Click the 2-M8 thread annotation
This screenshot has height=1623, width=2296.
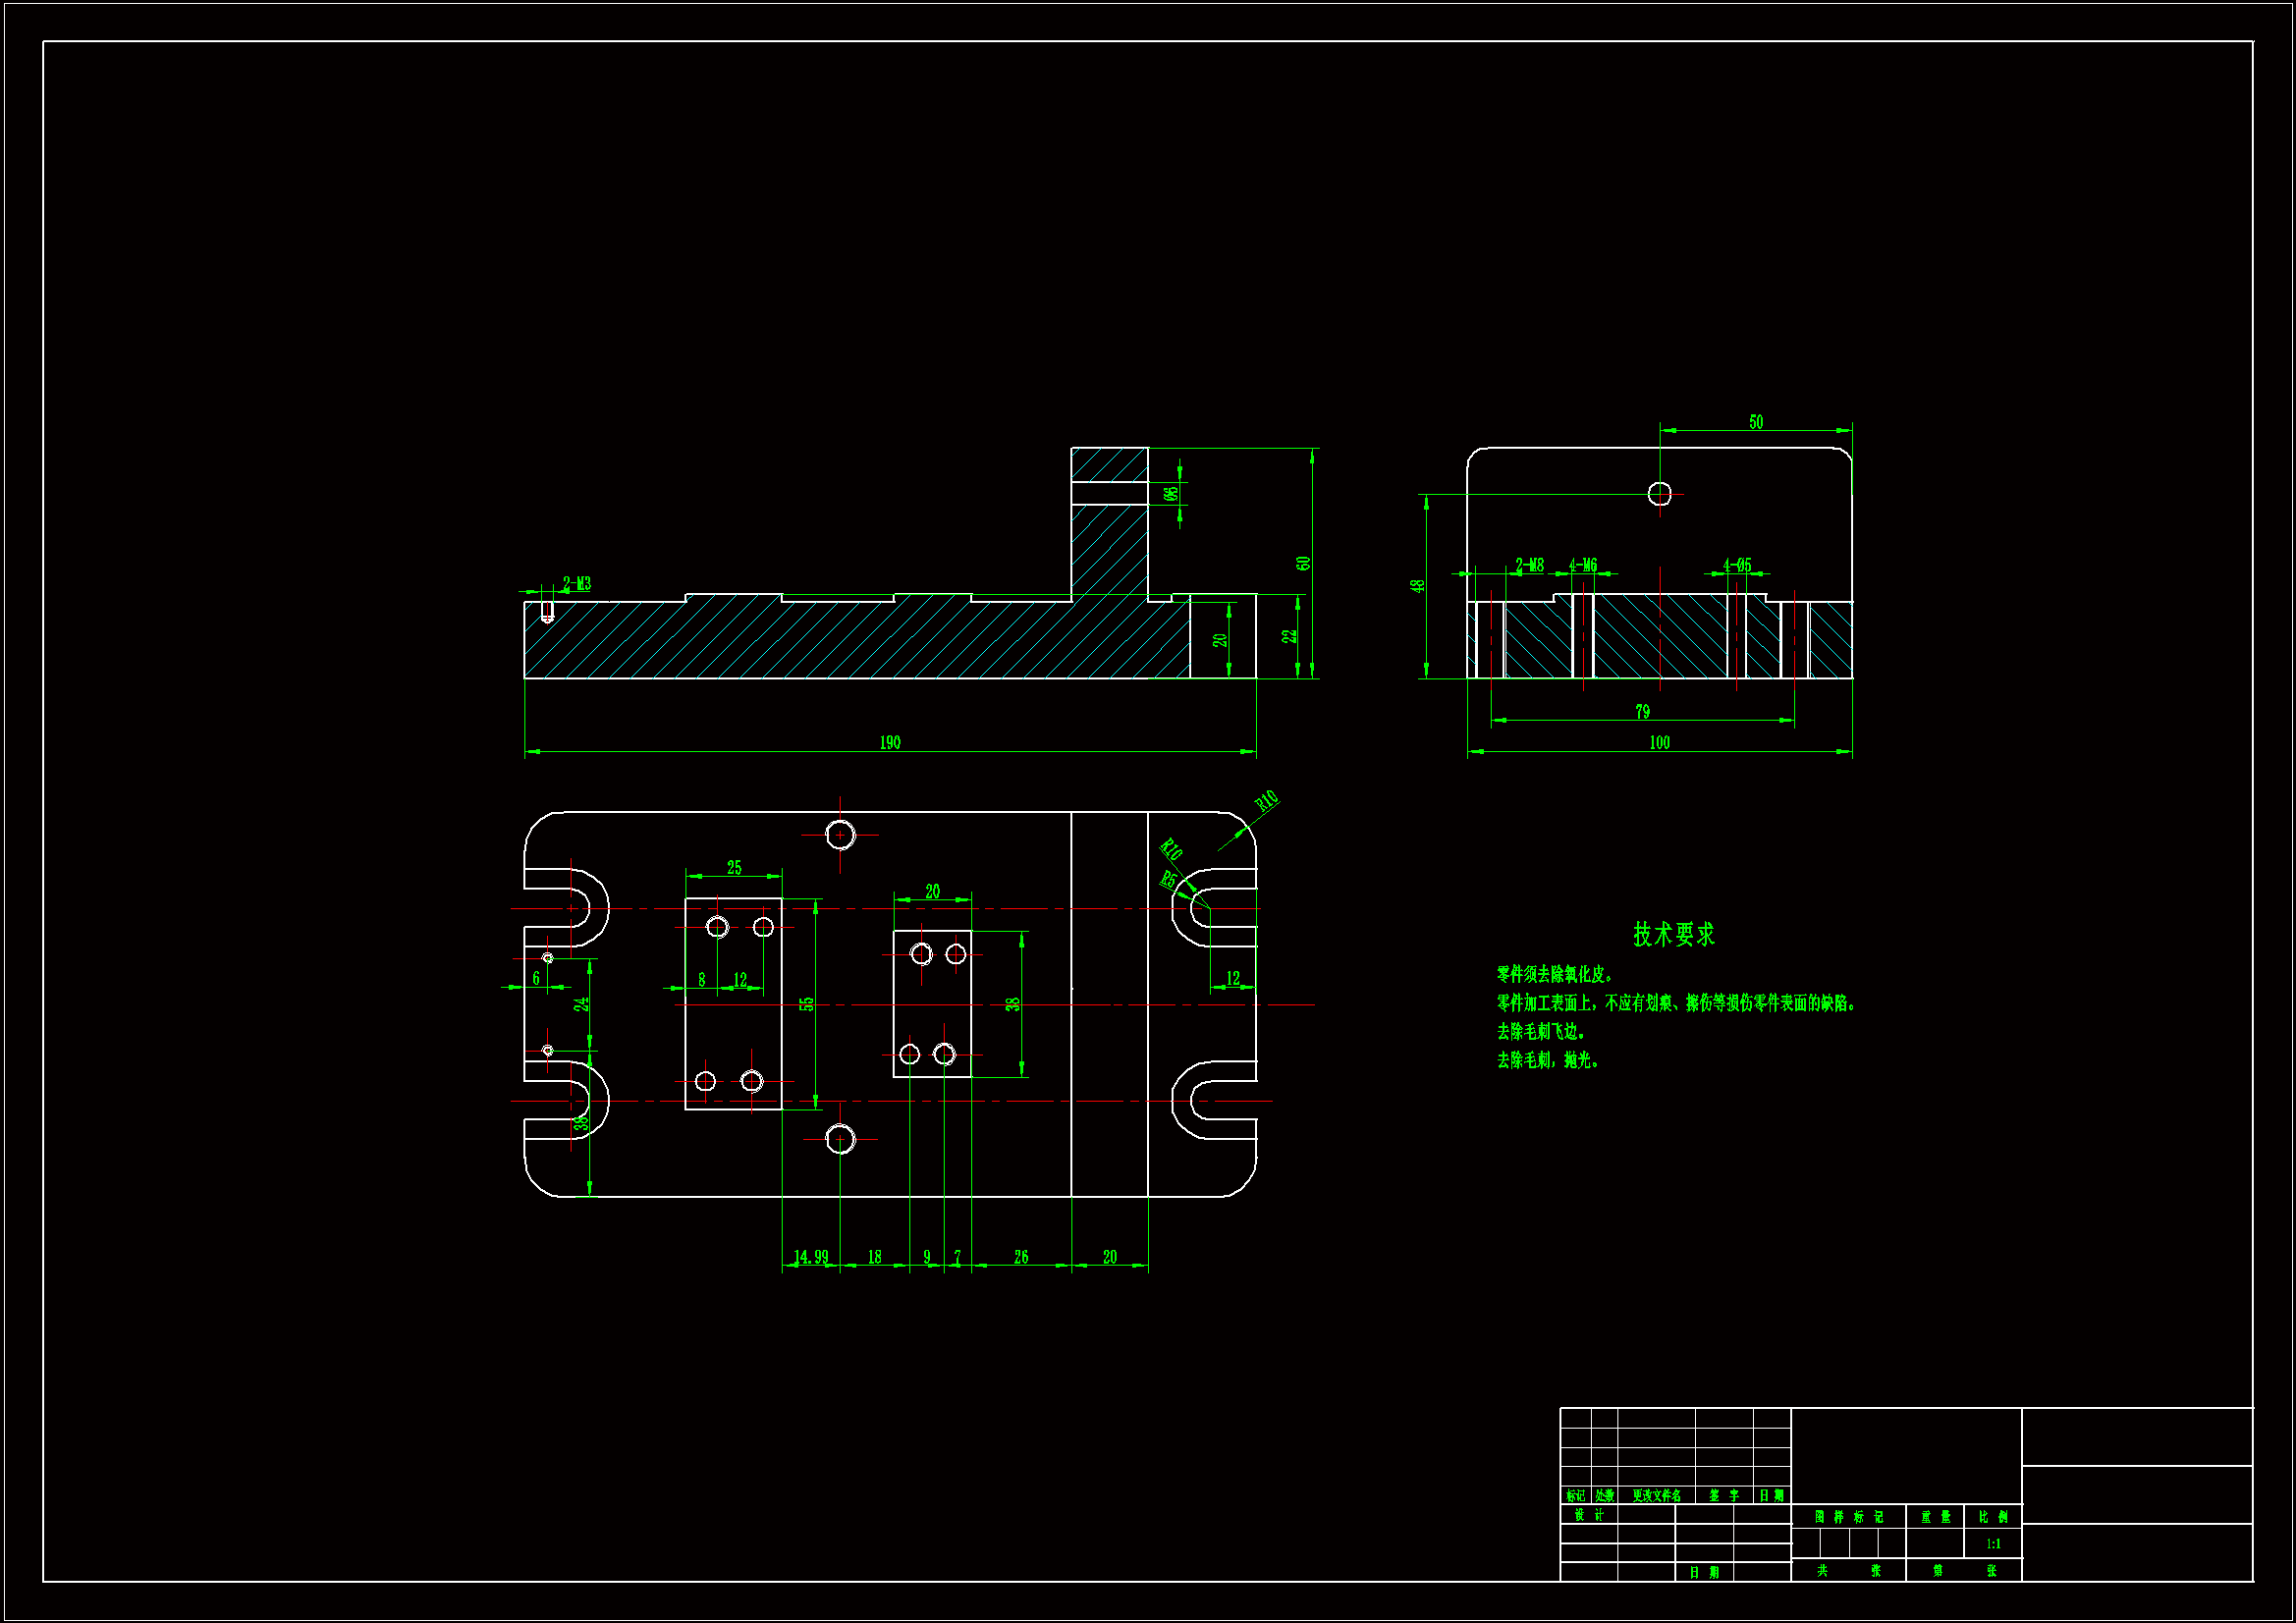(x=1529, y=566)
